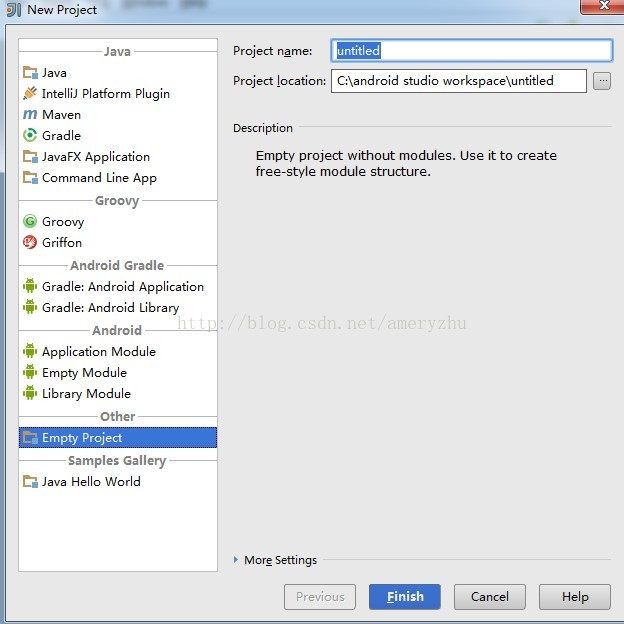Click into the Project location field
This screenshot has height=624, width=624.
459,81
